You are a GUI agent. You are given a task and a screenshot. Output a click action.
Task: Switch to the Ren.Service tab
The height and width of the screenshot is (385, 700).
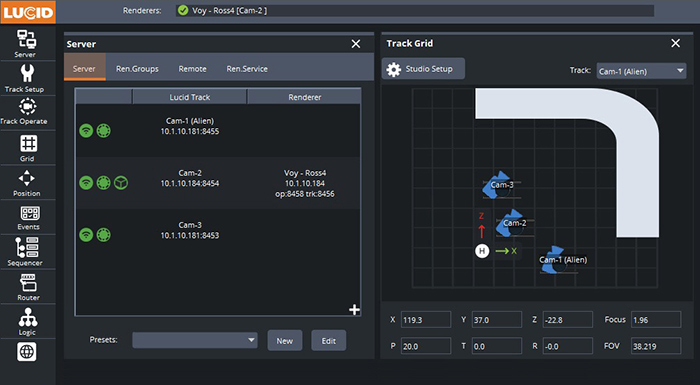coord(247,69)
